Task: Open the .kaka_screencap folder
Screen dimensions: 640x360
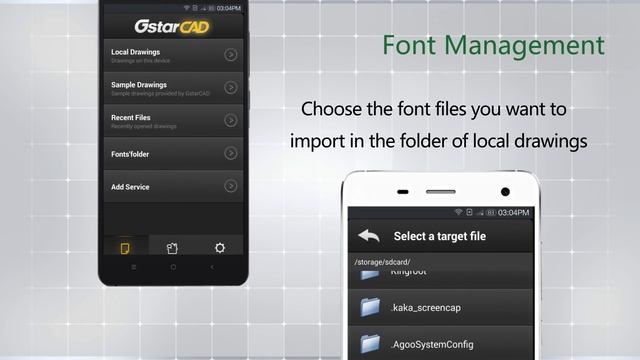Action: coord(441,307)
